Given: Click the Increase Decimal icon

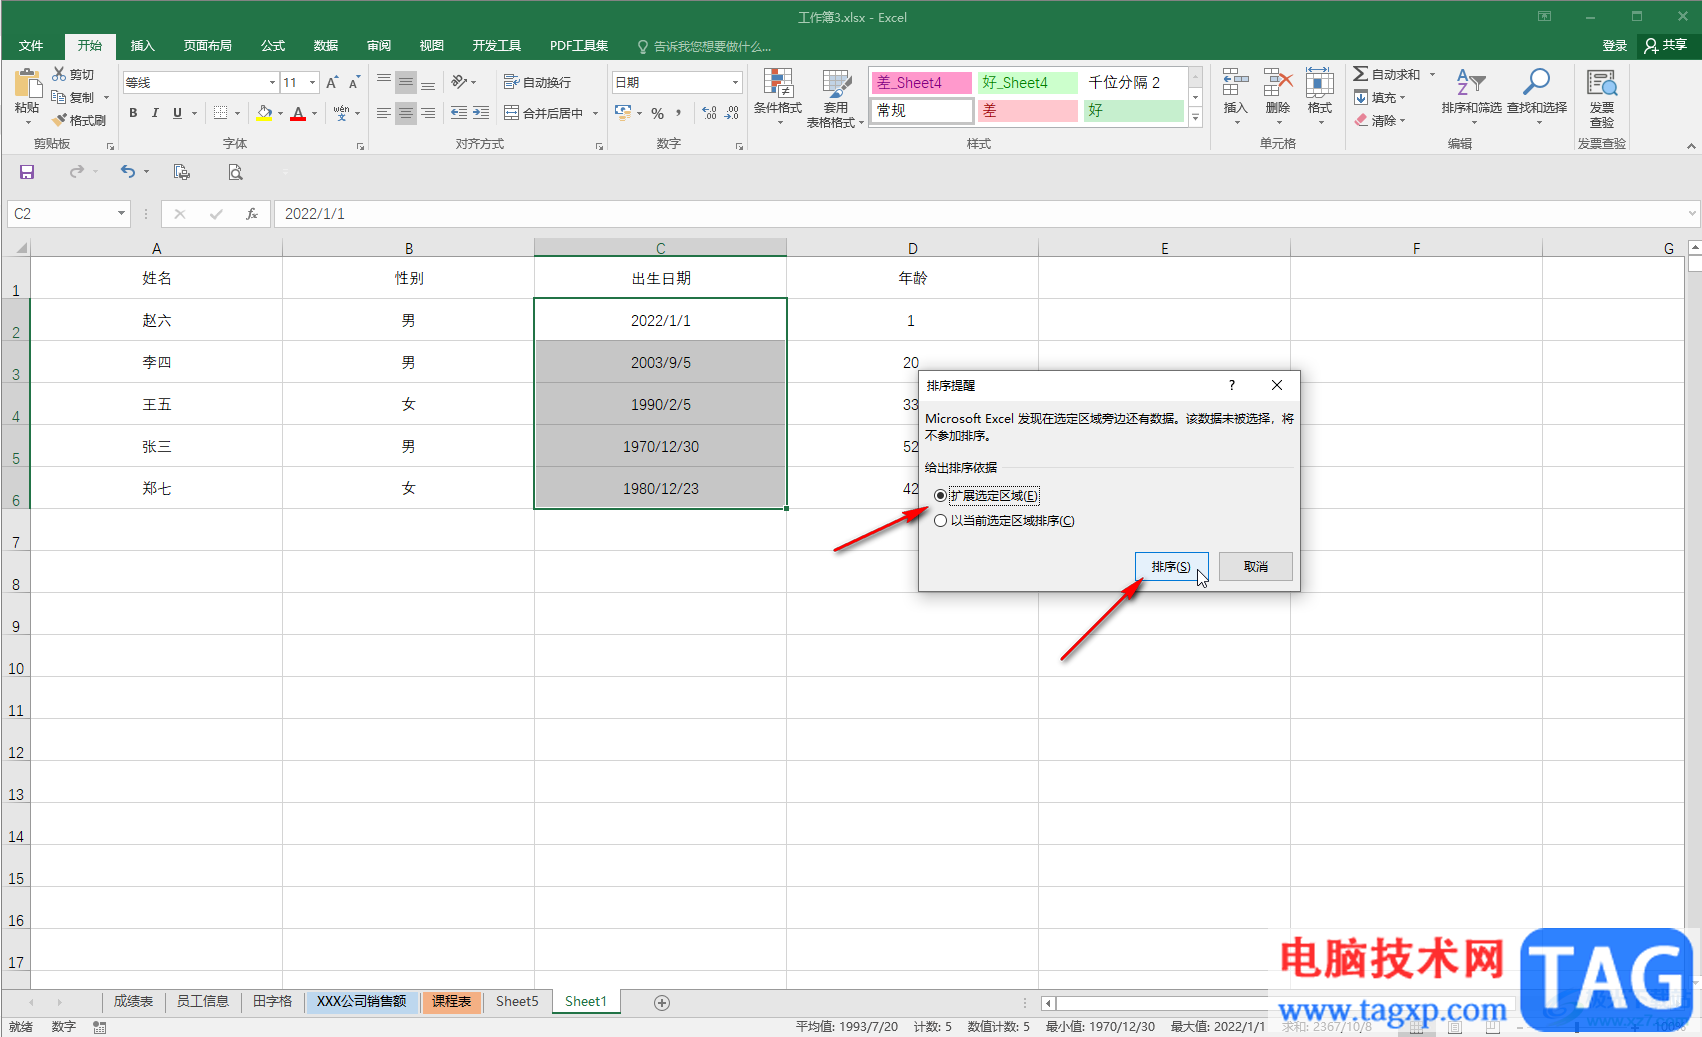Looking at the screenshot, I should click(x=709, y=113).
